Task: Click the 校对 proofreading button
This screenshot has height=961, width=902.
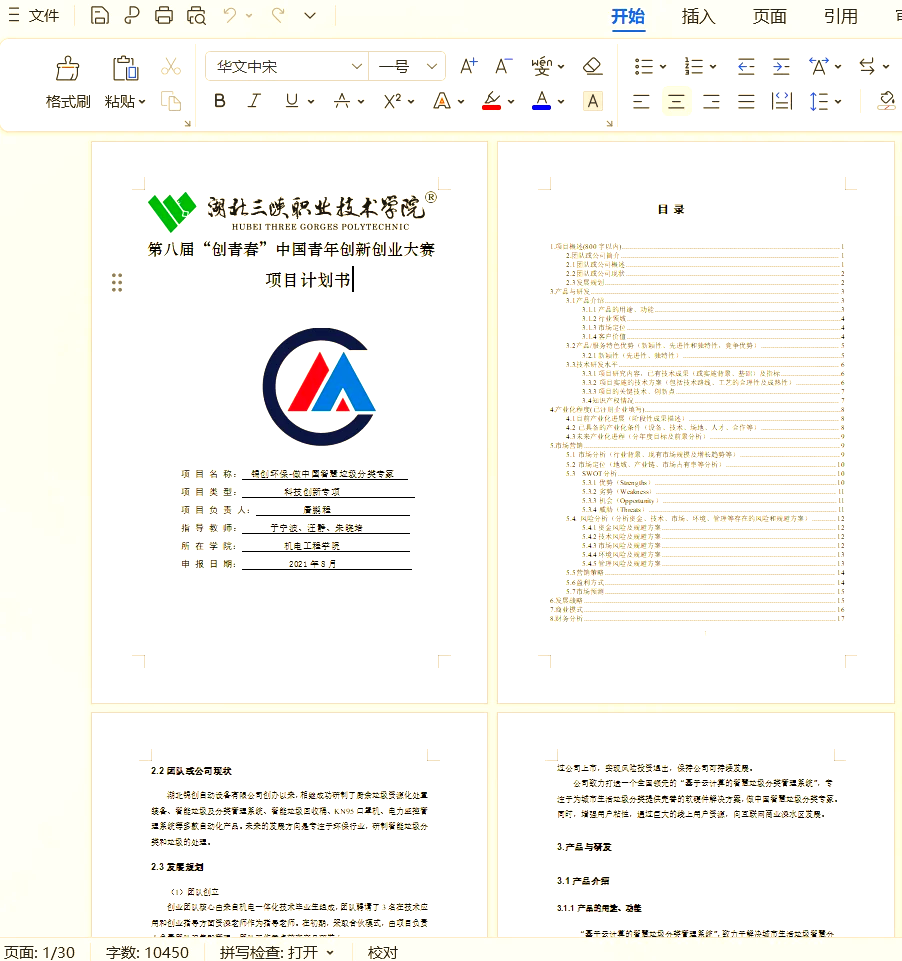Action: click(383, 952)
